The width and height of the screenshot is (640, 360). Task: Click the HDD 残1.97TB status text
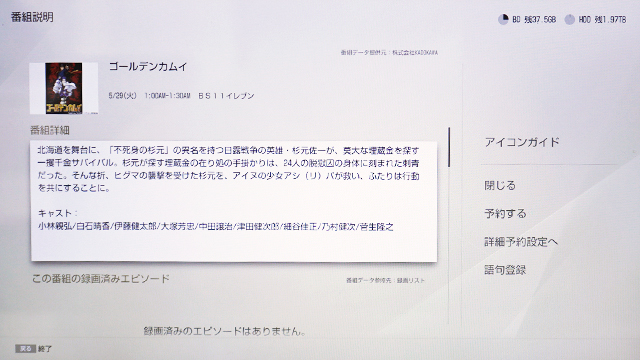tap(602, 19)
